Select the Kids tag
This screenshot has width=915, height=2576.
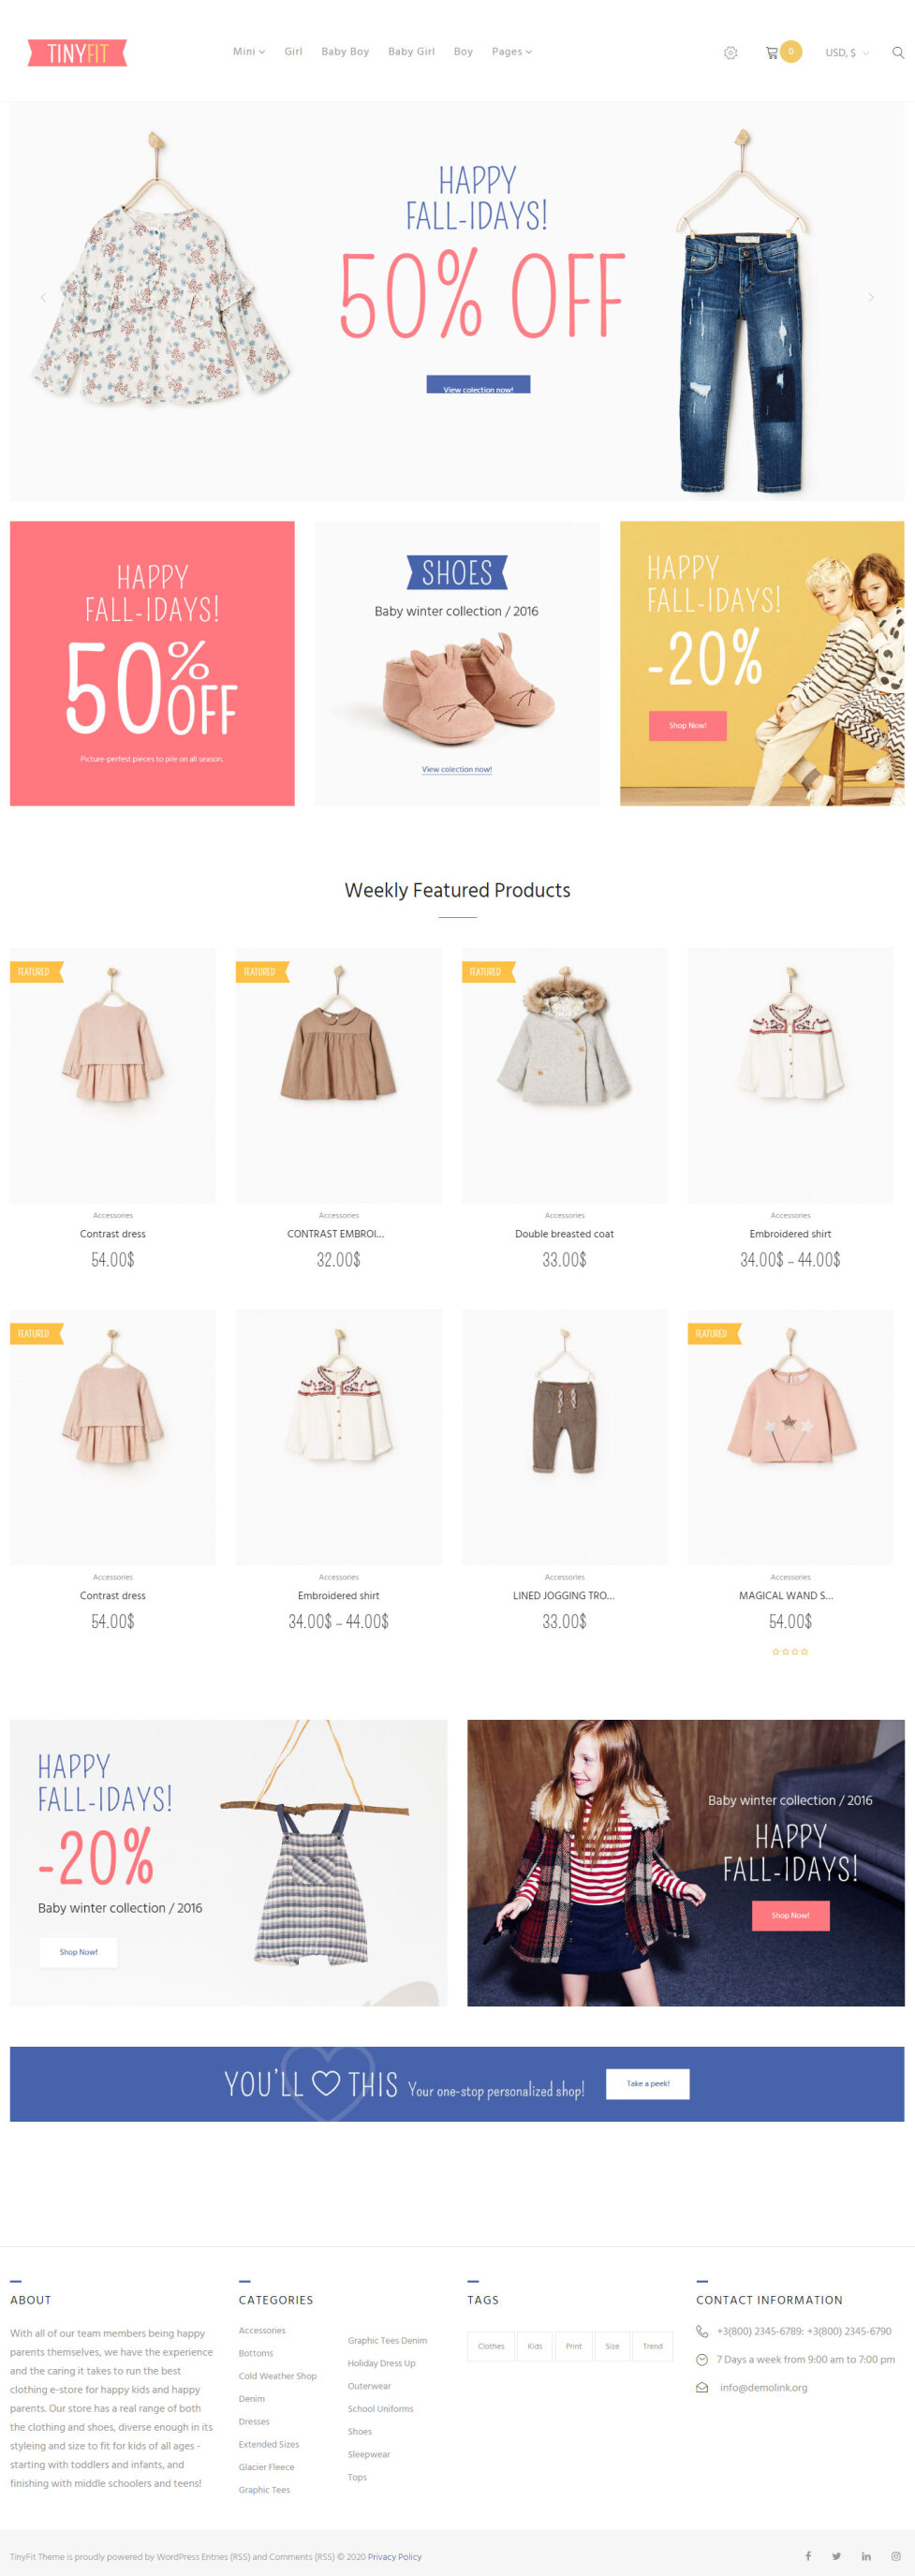click(535, 2345)
